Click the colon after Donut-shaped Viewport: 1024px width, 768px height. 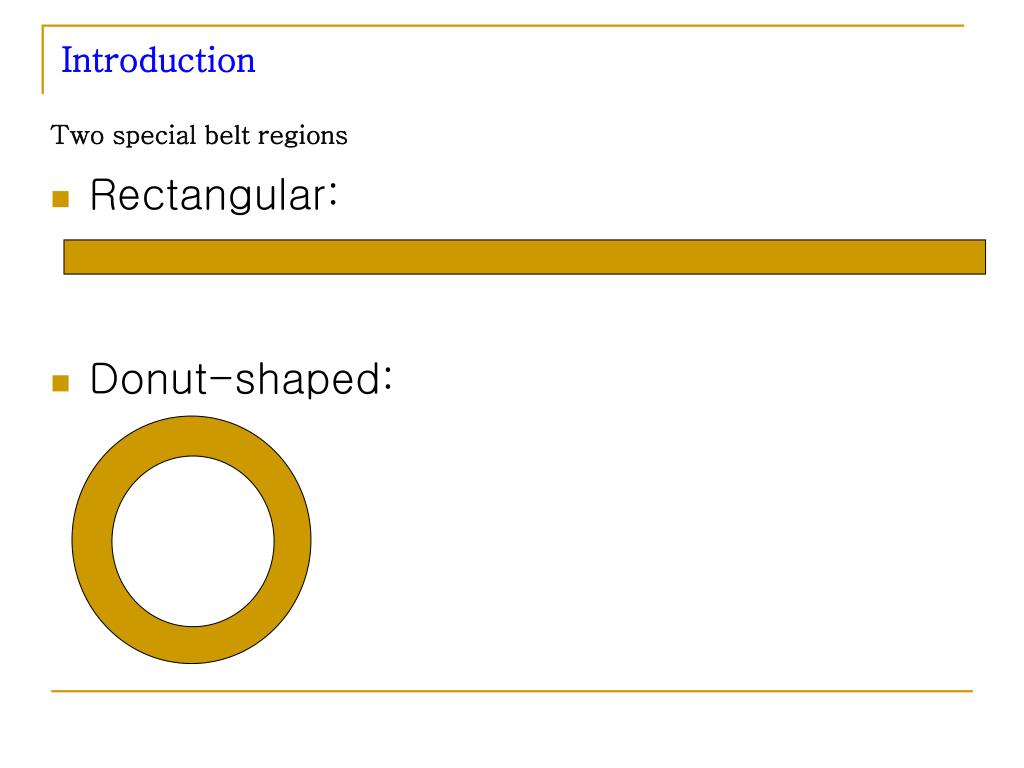387,379
